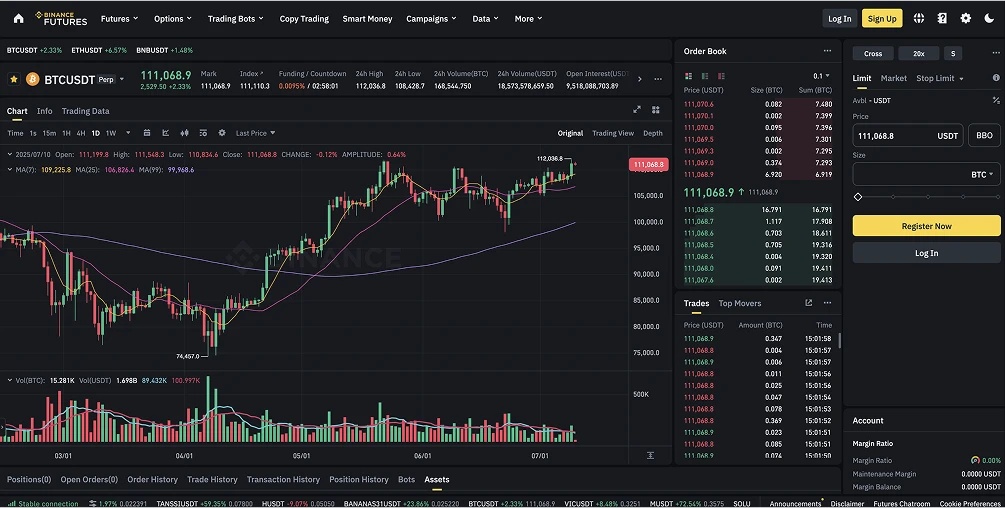Click the Cross margin mode button
1005x508 pixels.
(873, 53)
